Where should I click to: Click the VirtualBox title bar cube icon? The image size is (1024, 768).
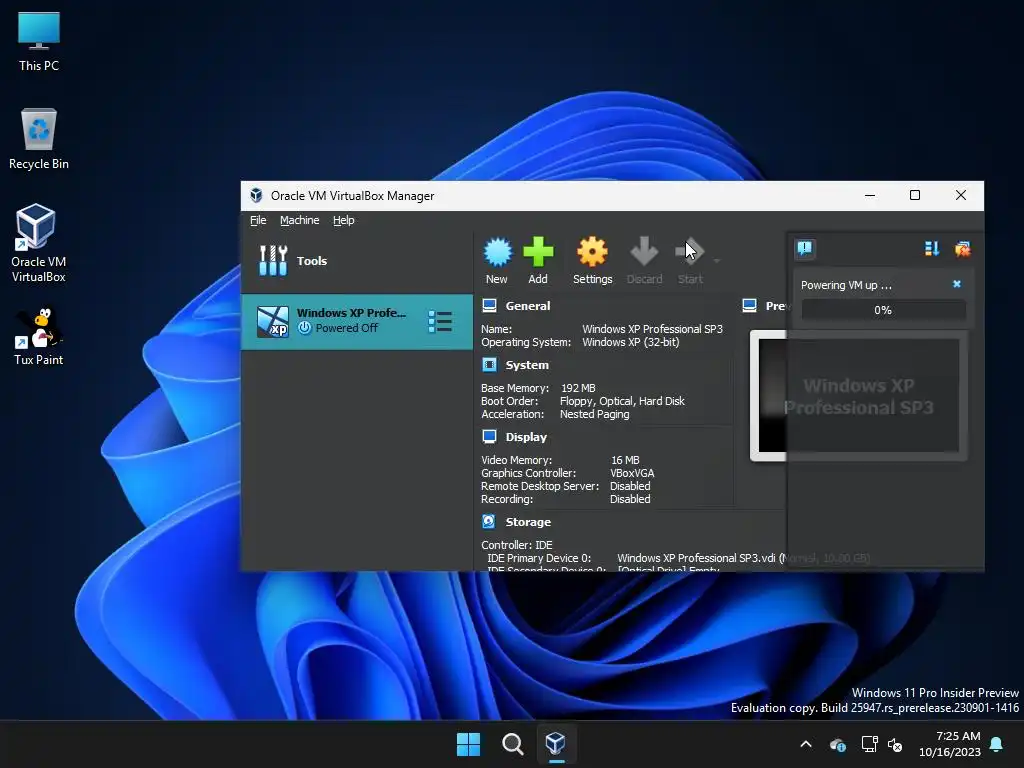tap(256, 195)
